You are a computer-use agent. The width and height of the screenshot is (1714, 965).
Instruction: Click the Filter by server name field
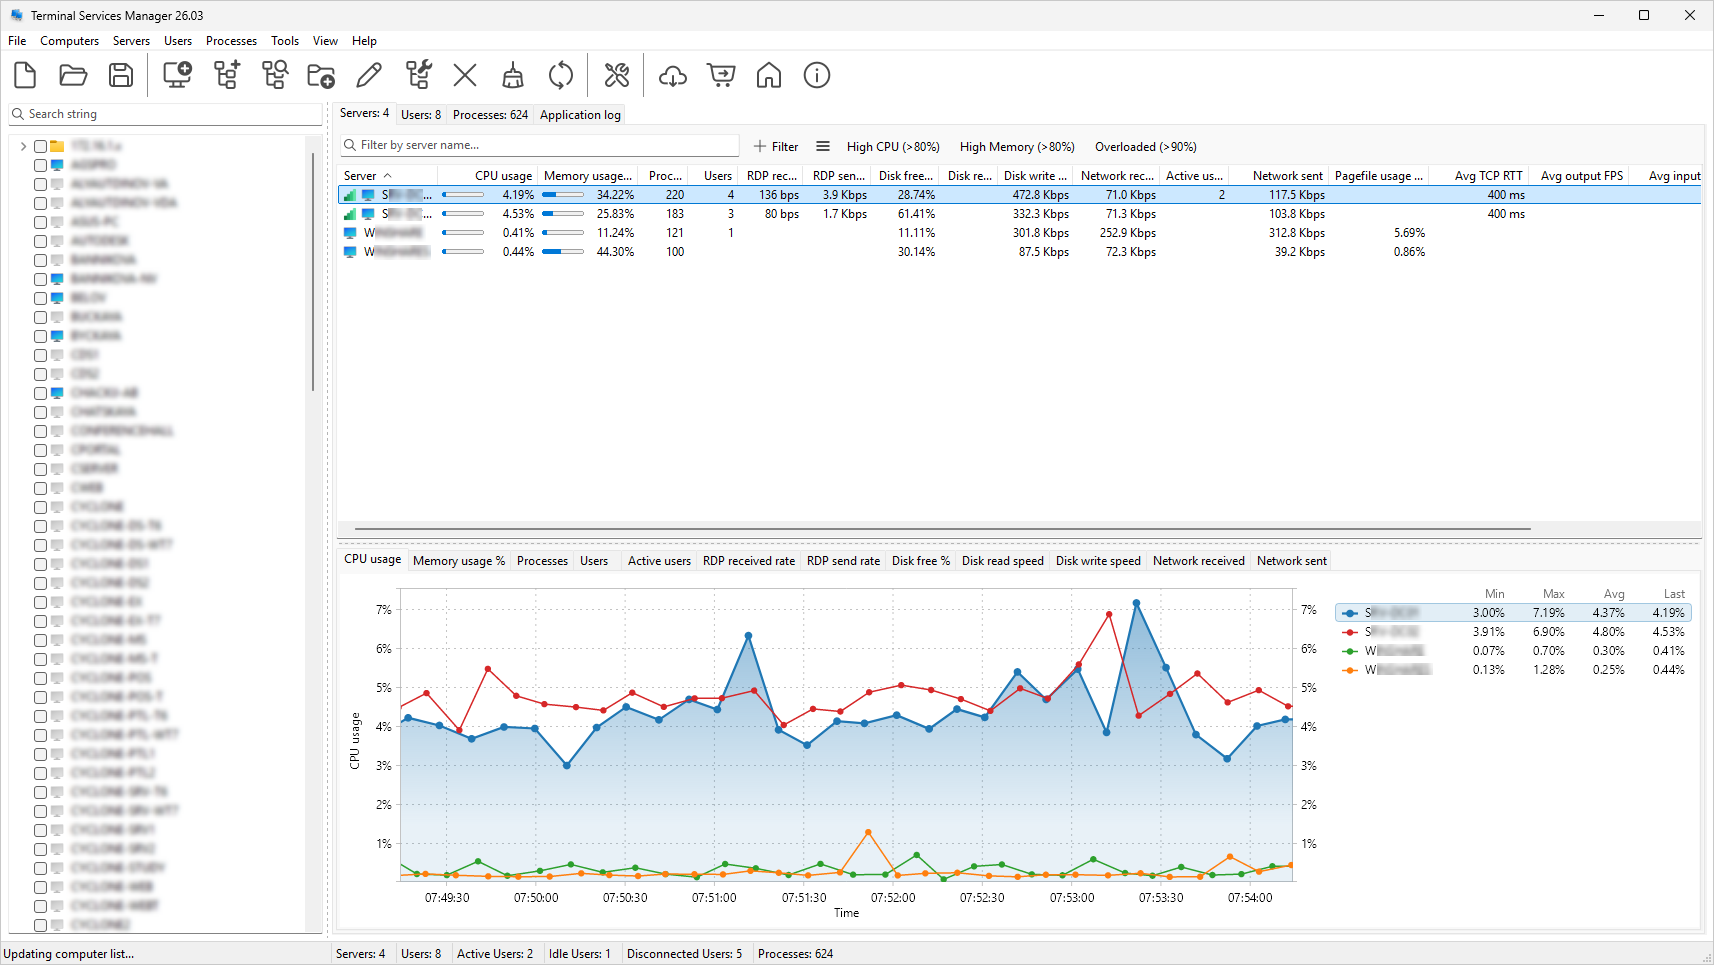click(x=540, y=146)
